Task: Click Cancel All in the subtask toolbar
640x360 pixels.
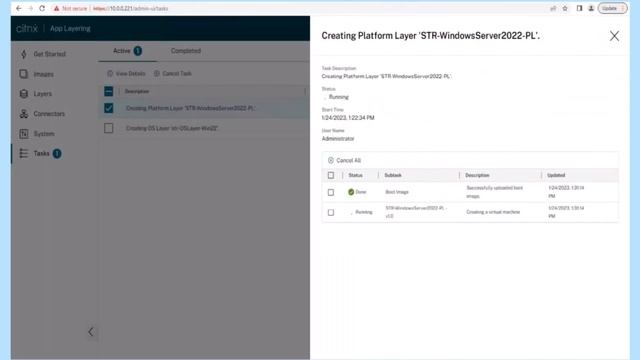Action: [x=344, y=160]
